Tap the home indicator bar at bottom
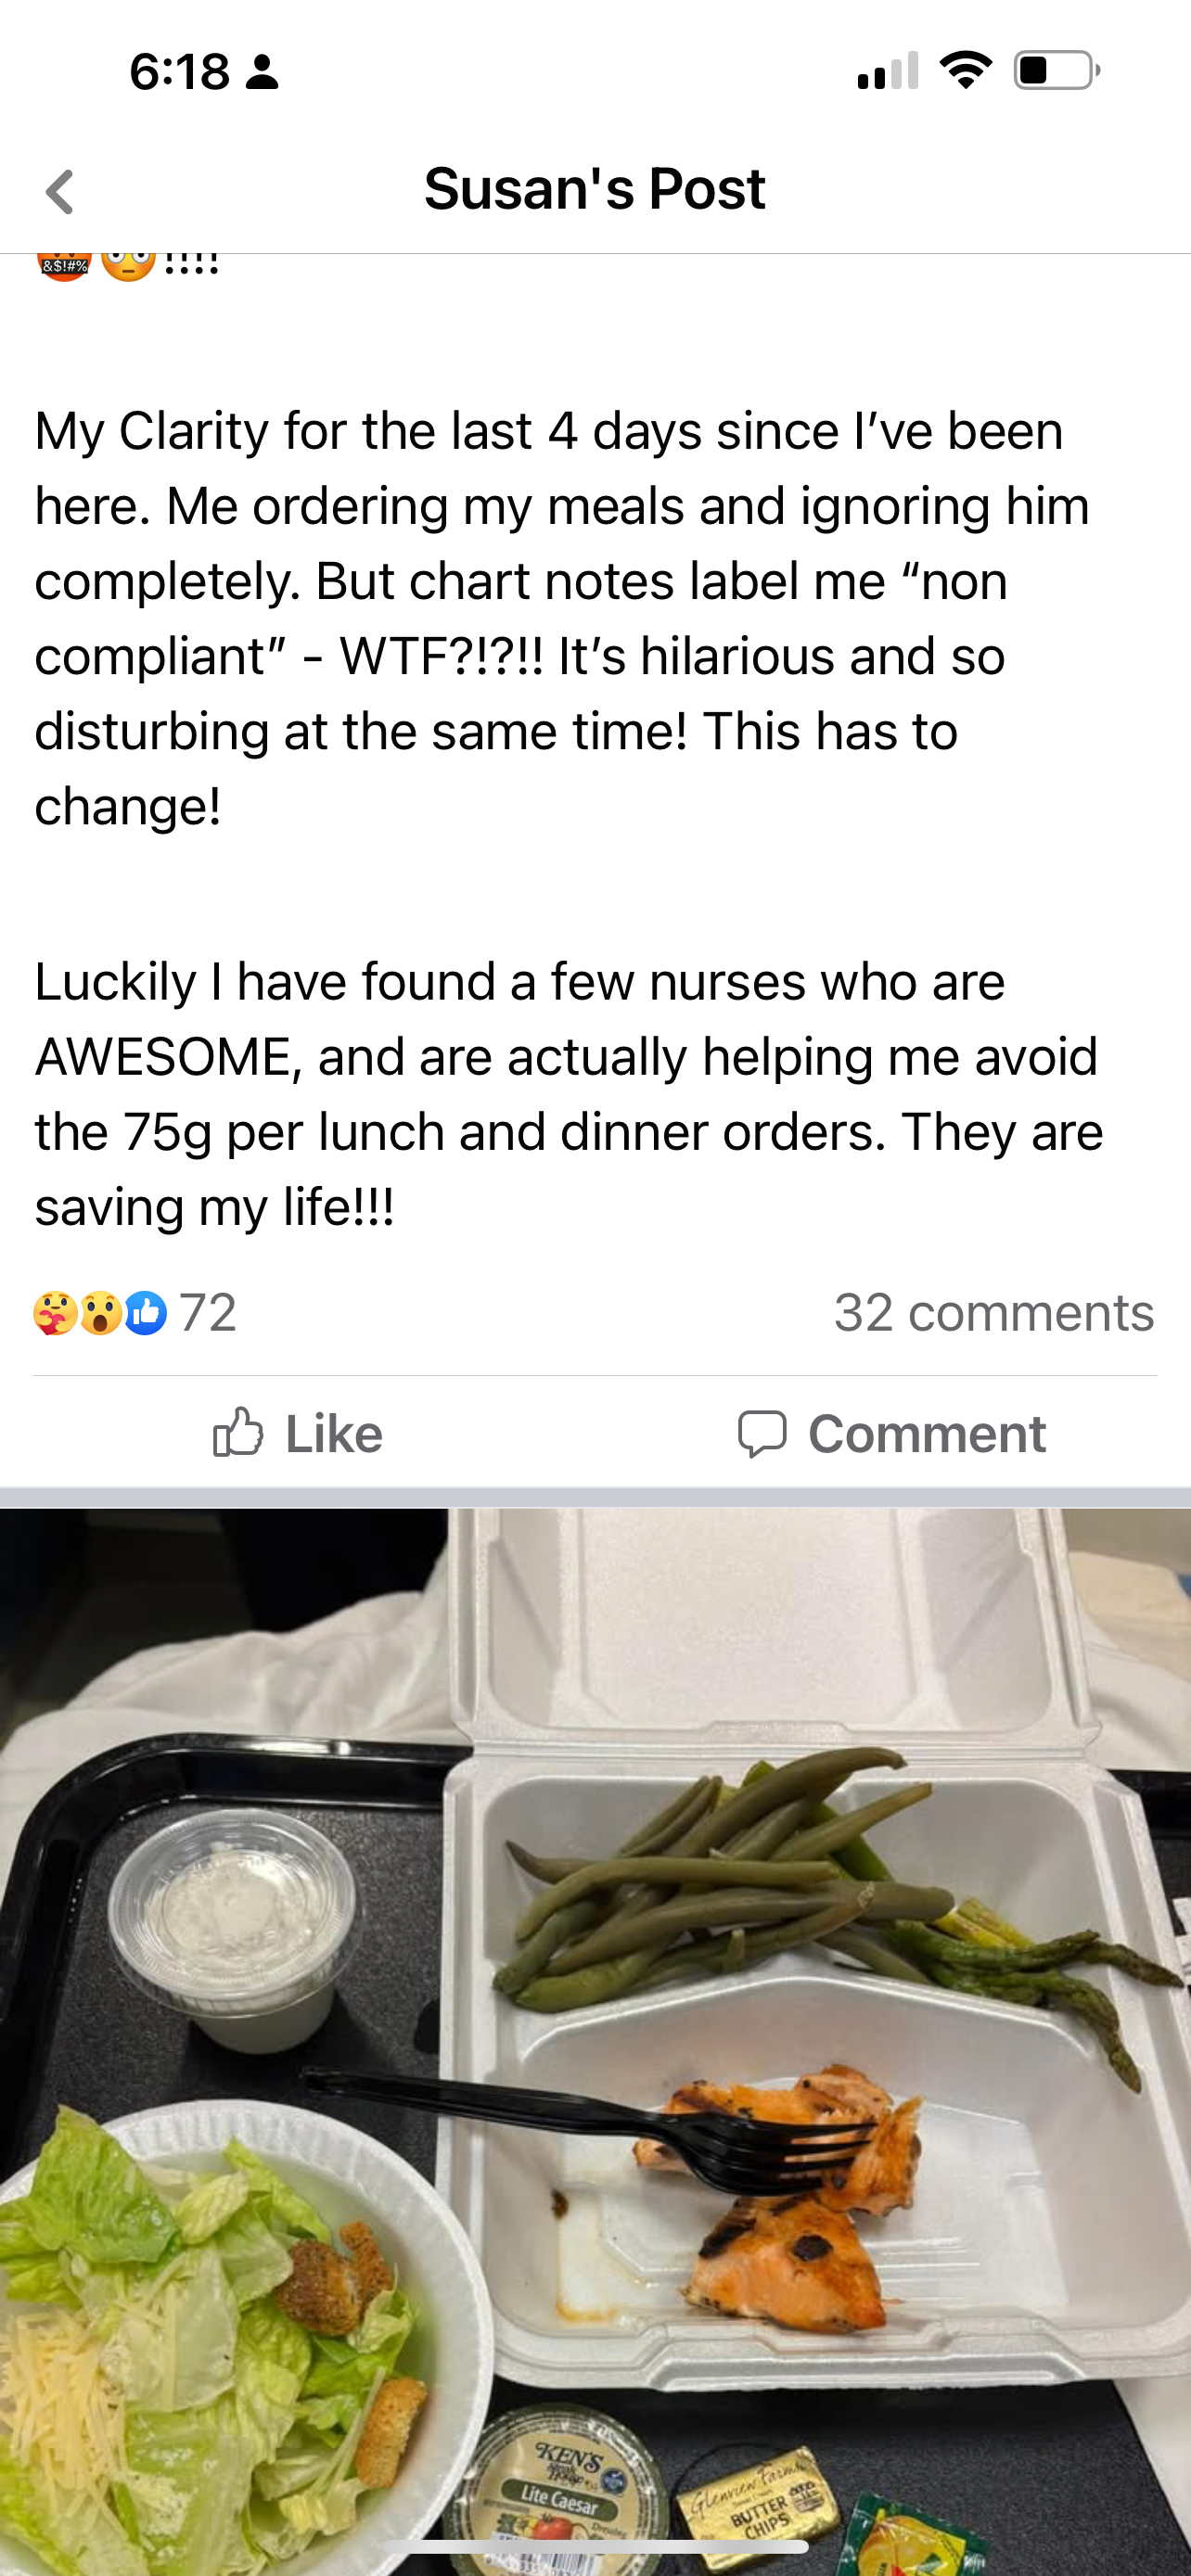 coord(595,2546)
